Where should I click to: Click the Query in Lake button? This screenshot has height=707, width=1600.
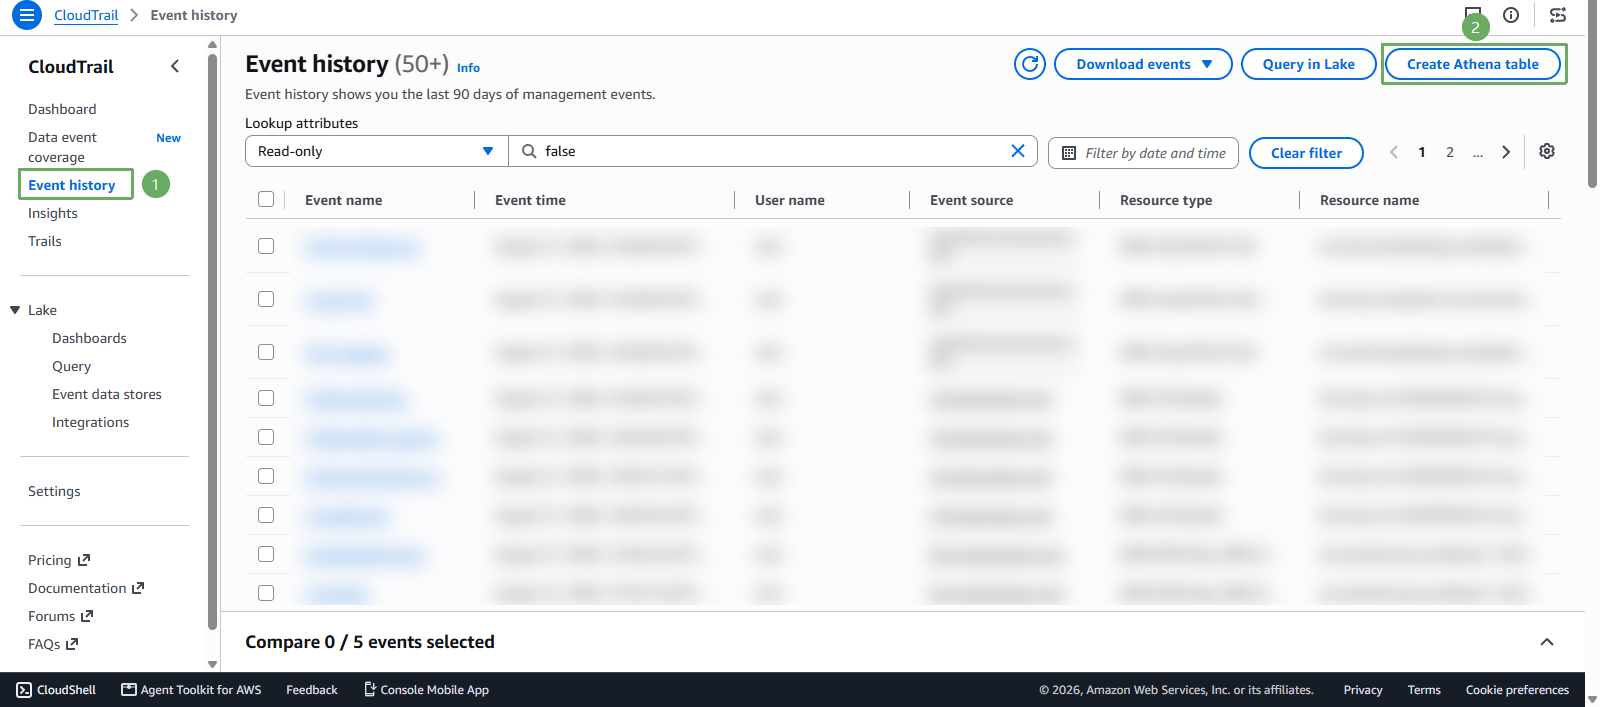pyautogui.click(x=1309, y=64)
